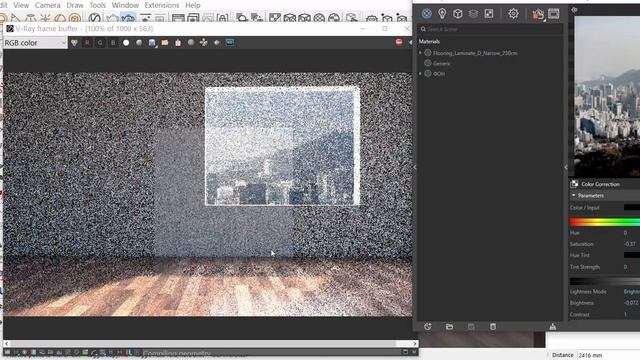Open the Geometry tab with the cube icon
Viewport: 640px width, 360px height.
pyautogui.click(x=458, y=13)
